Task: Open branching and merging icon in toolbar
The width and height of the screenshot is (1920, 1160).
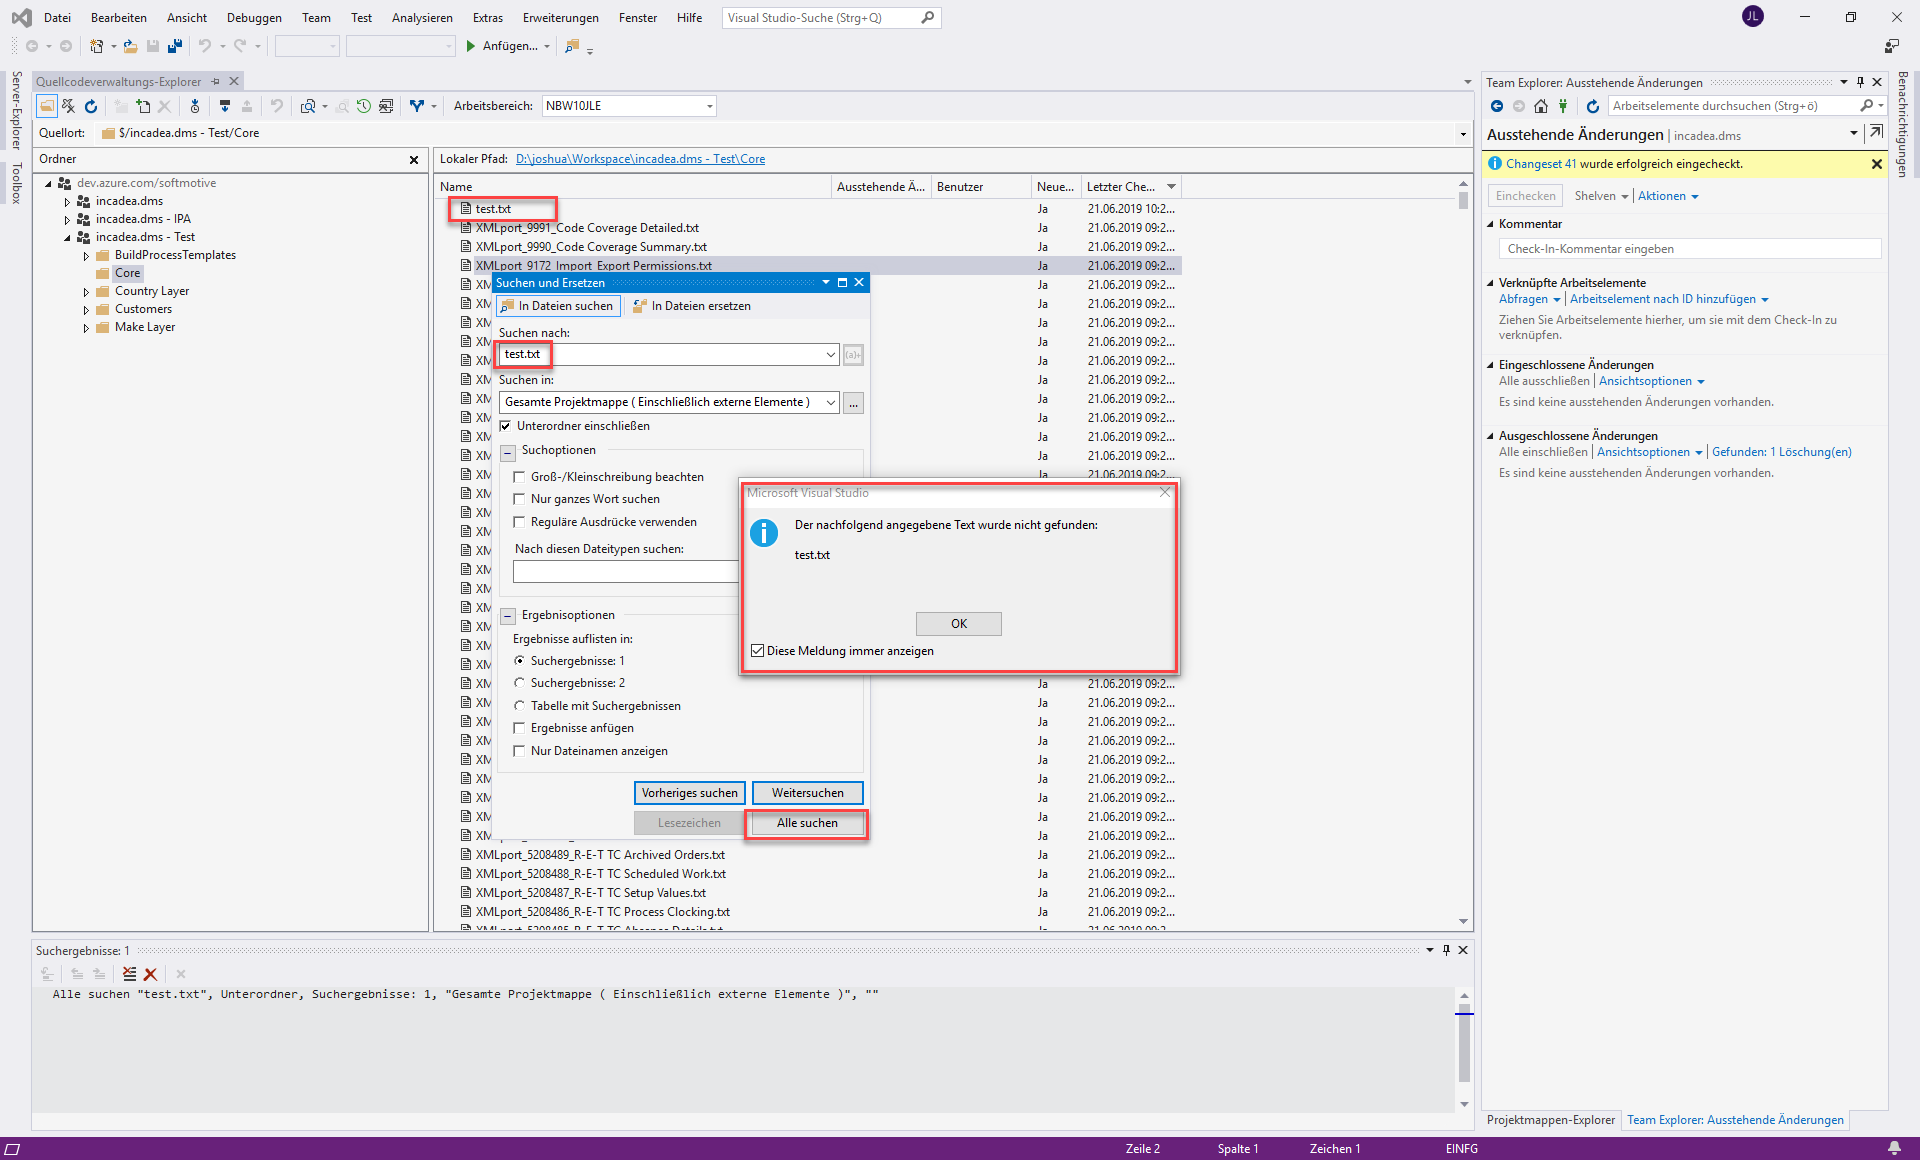Action: 417,106
